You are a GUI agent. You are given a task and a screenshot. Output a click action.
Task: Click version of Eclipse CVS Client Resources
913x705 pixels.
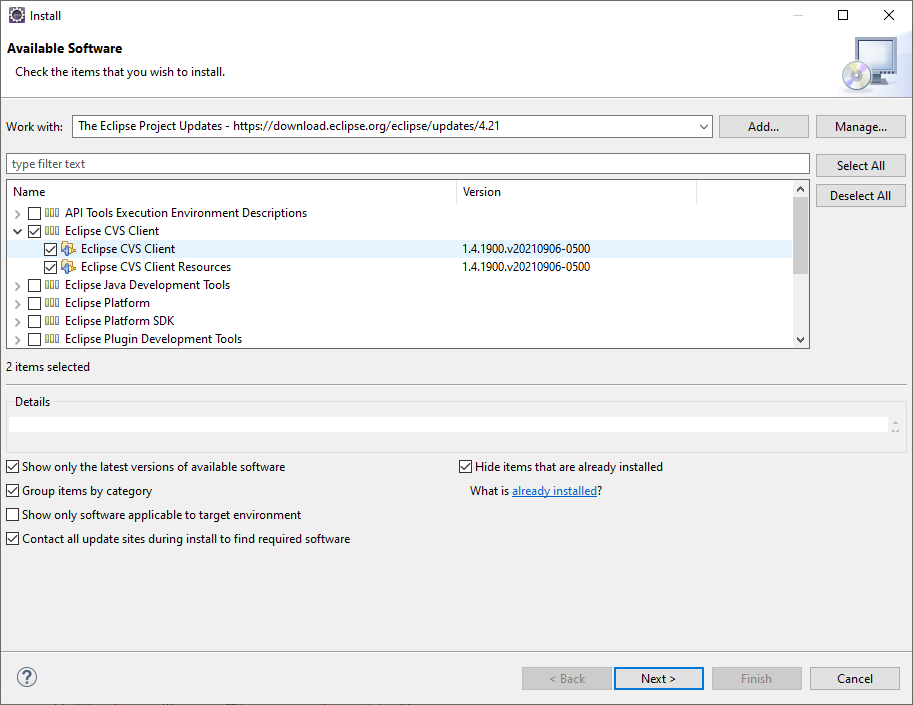point(526,267)
